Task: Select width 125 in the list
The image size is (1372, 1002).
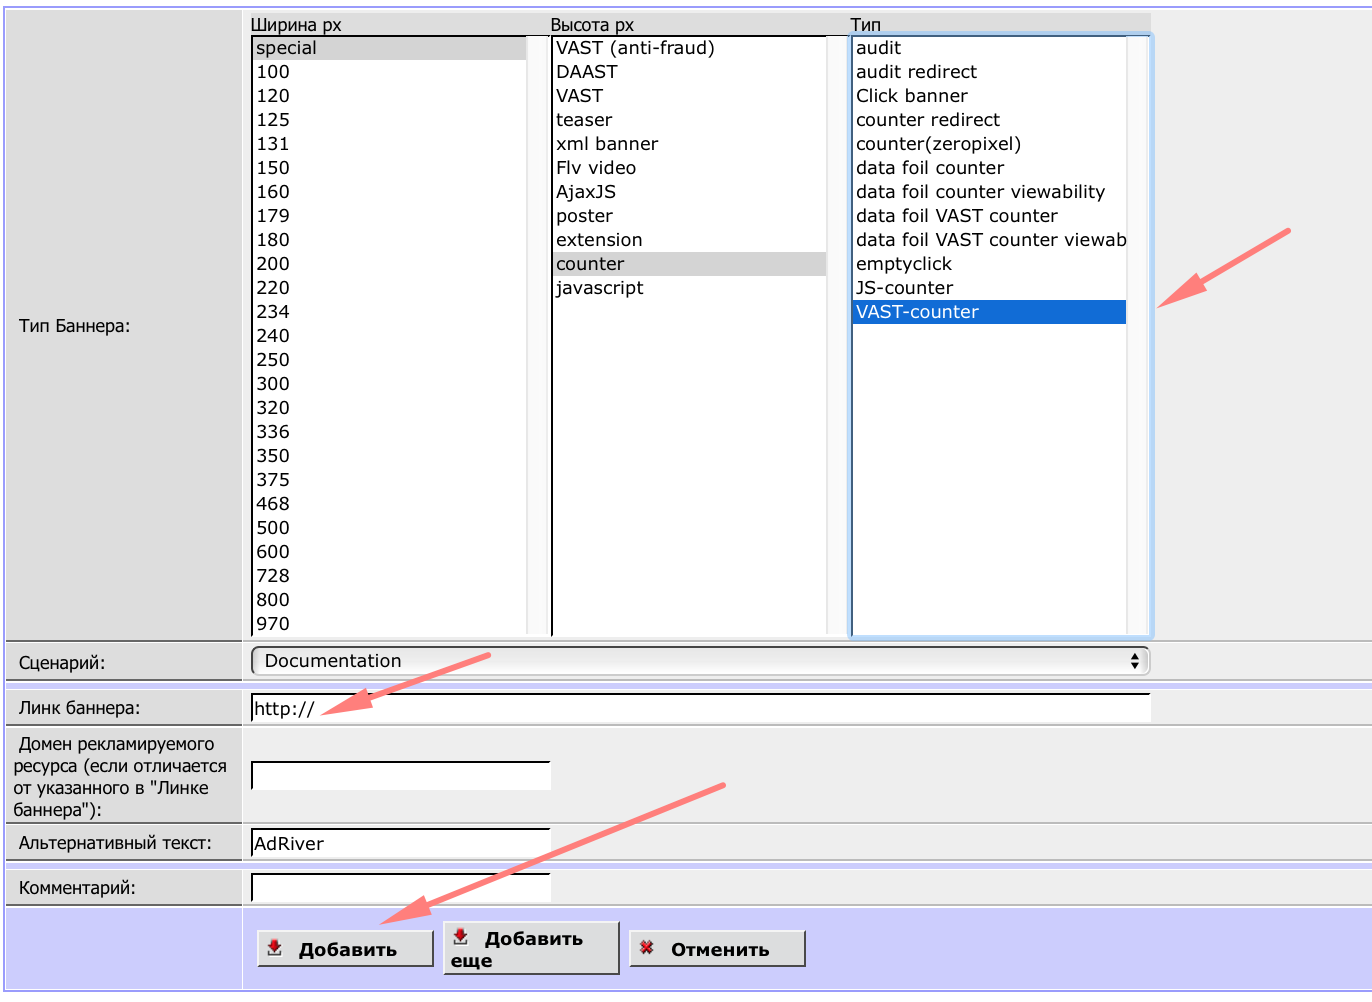Action: 389,120
